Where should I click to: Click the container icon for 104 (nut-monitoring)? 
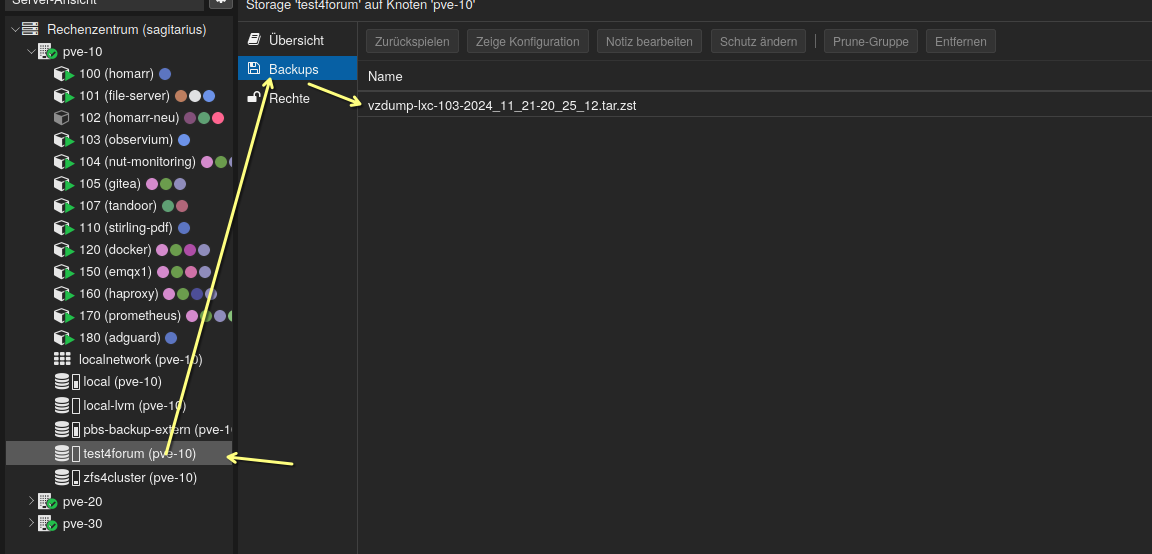[x=65, y=162]
